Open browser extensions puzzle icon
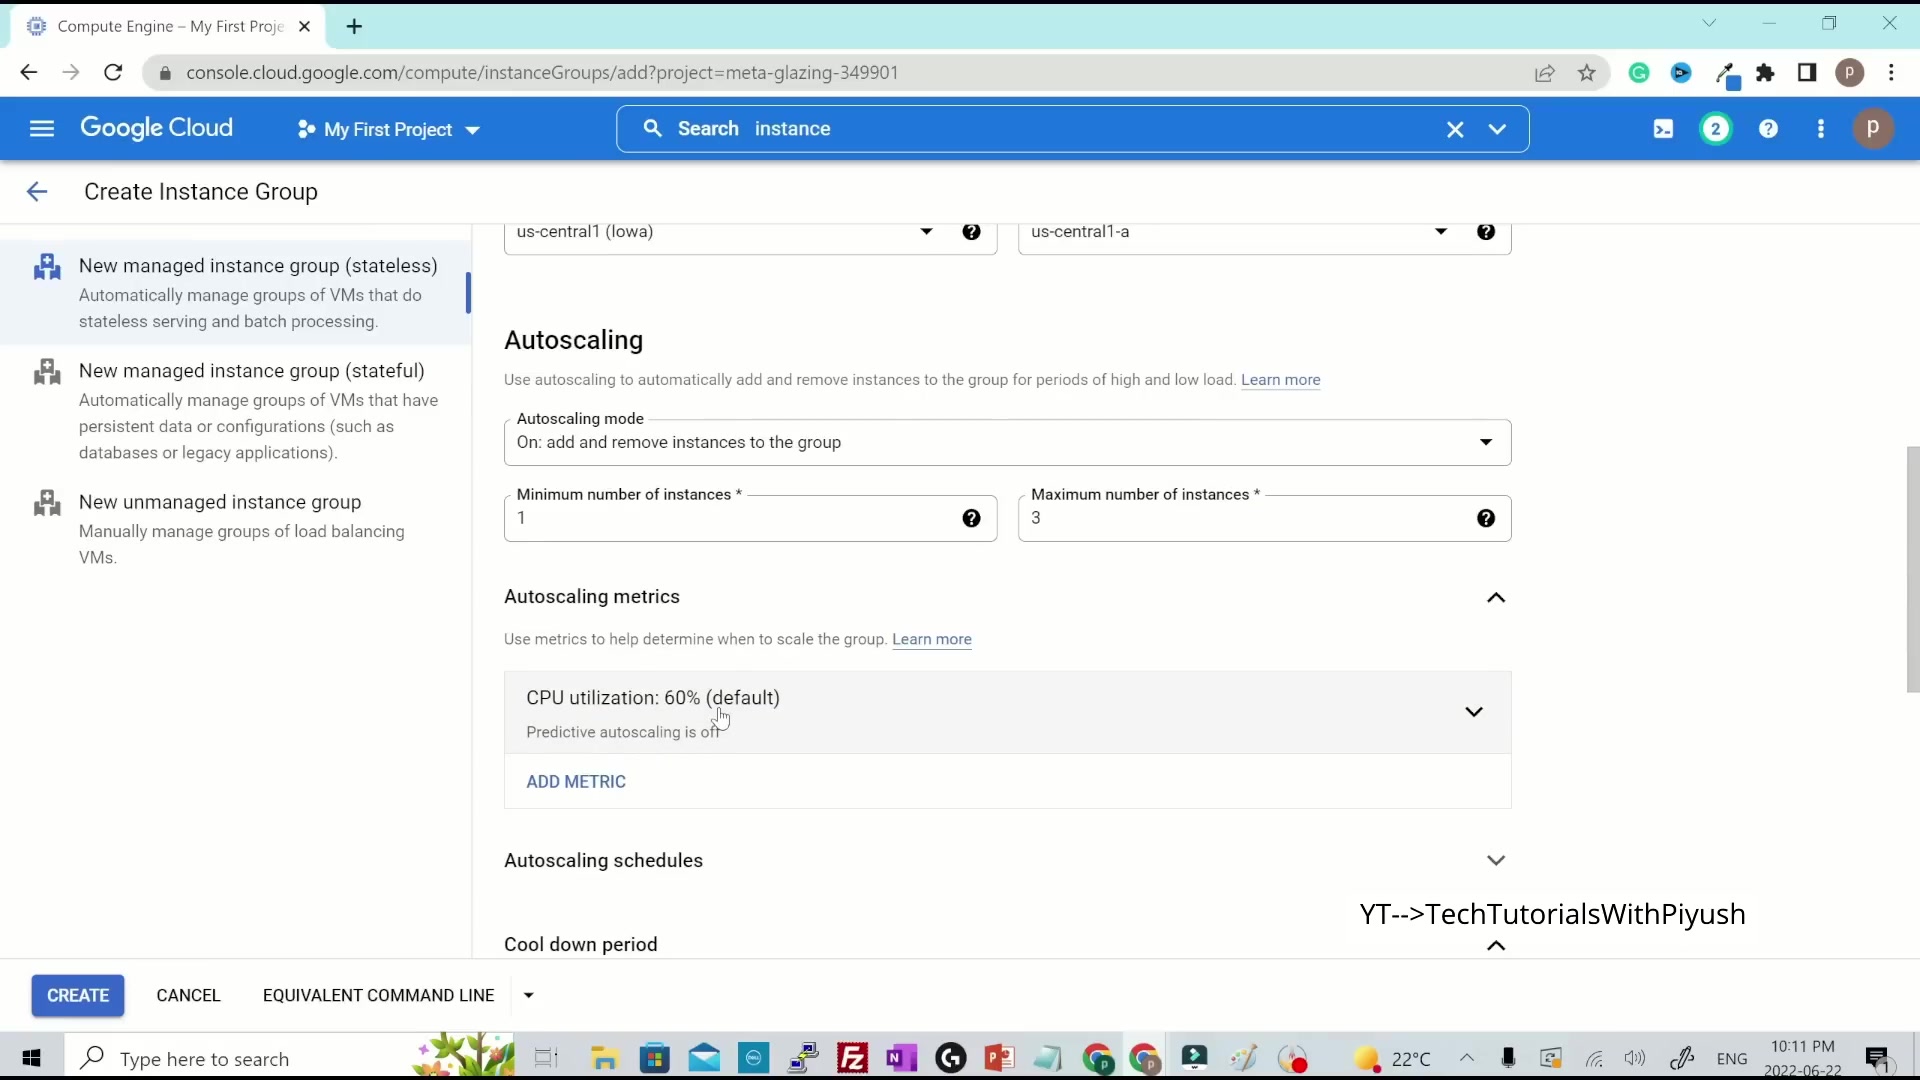 click(x=1766, y=73)
